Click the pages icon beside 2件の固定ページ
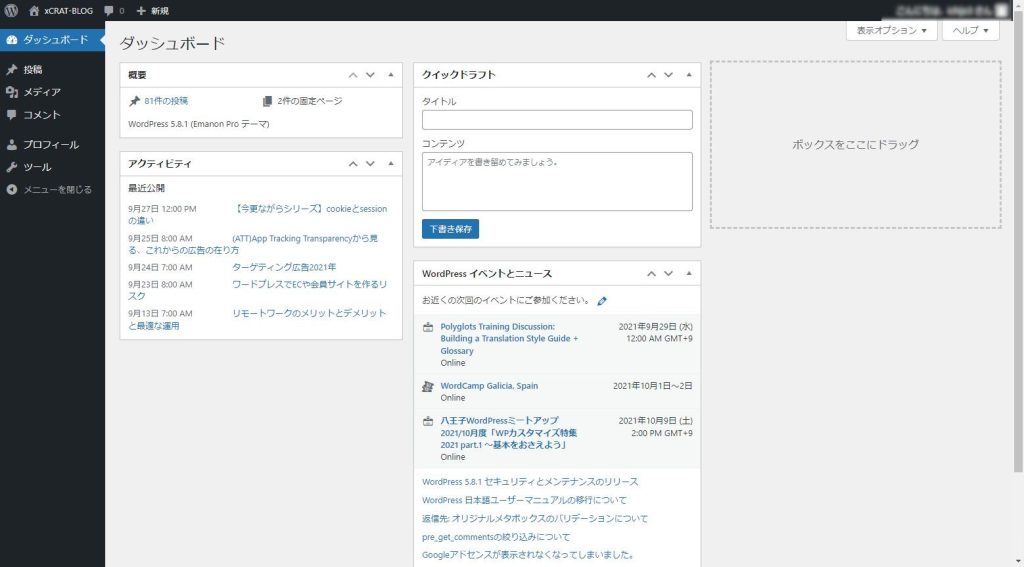Viewport: 1024px width, 567px height. click(x=267, y=101)
